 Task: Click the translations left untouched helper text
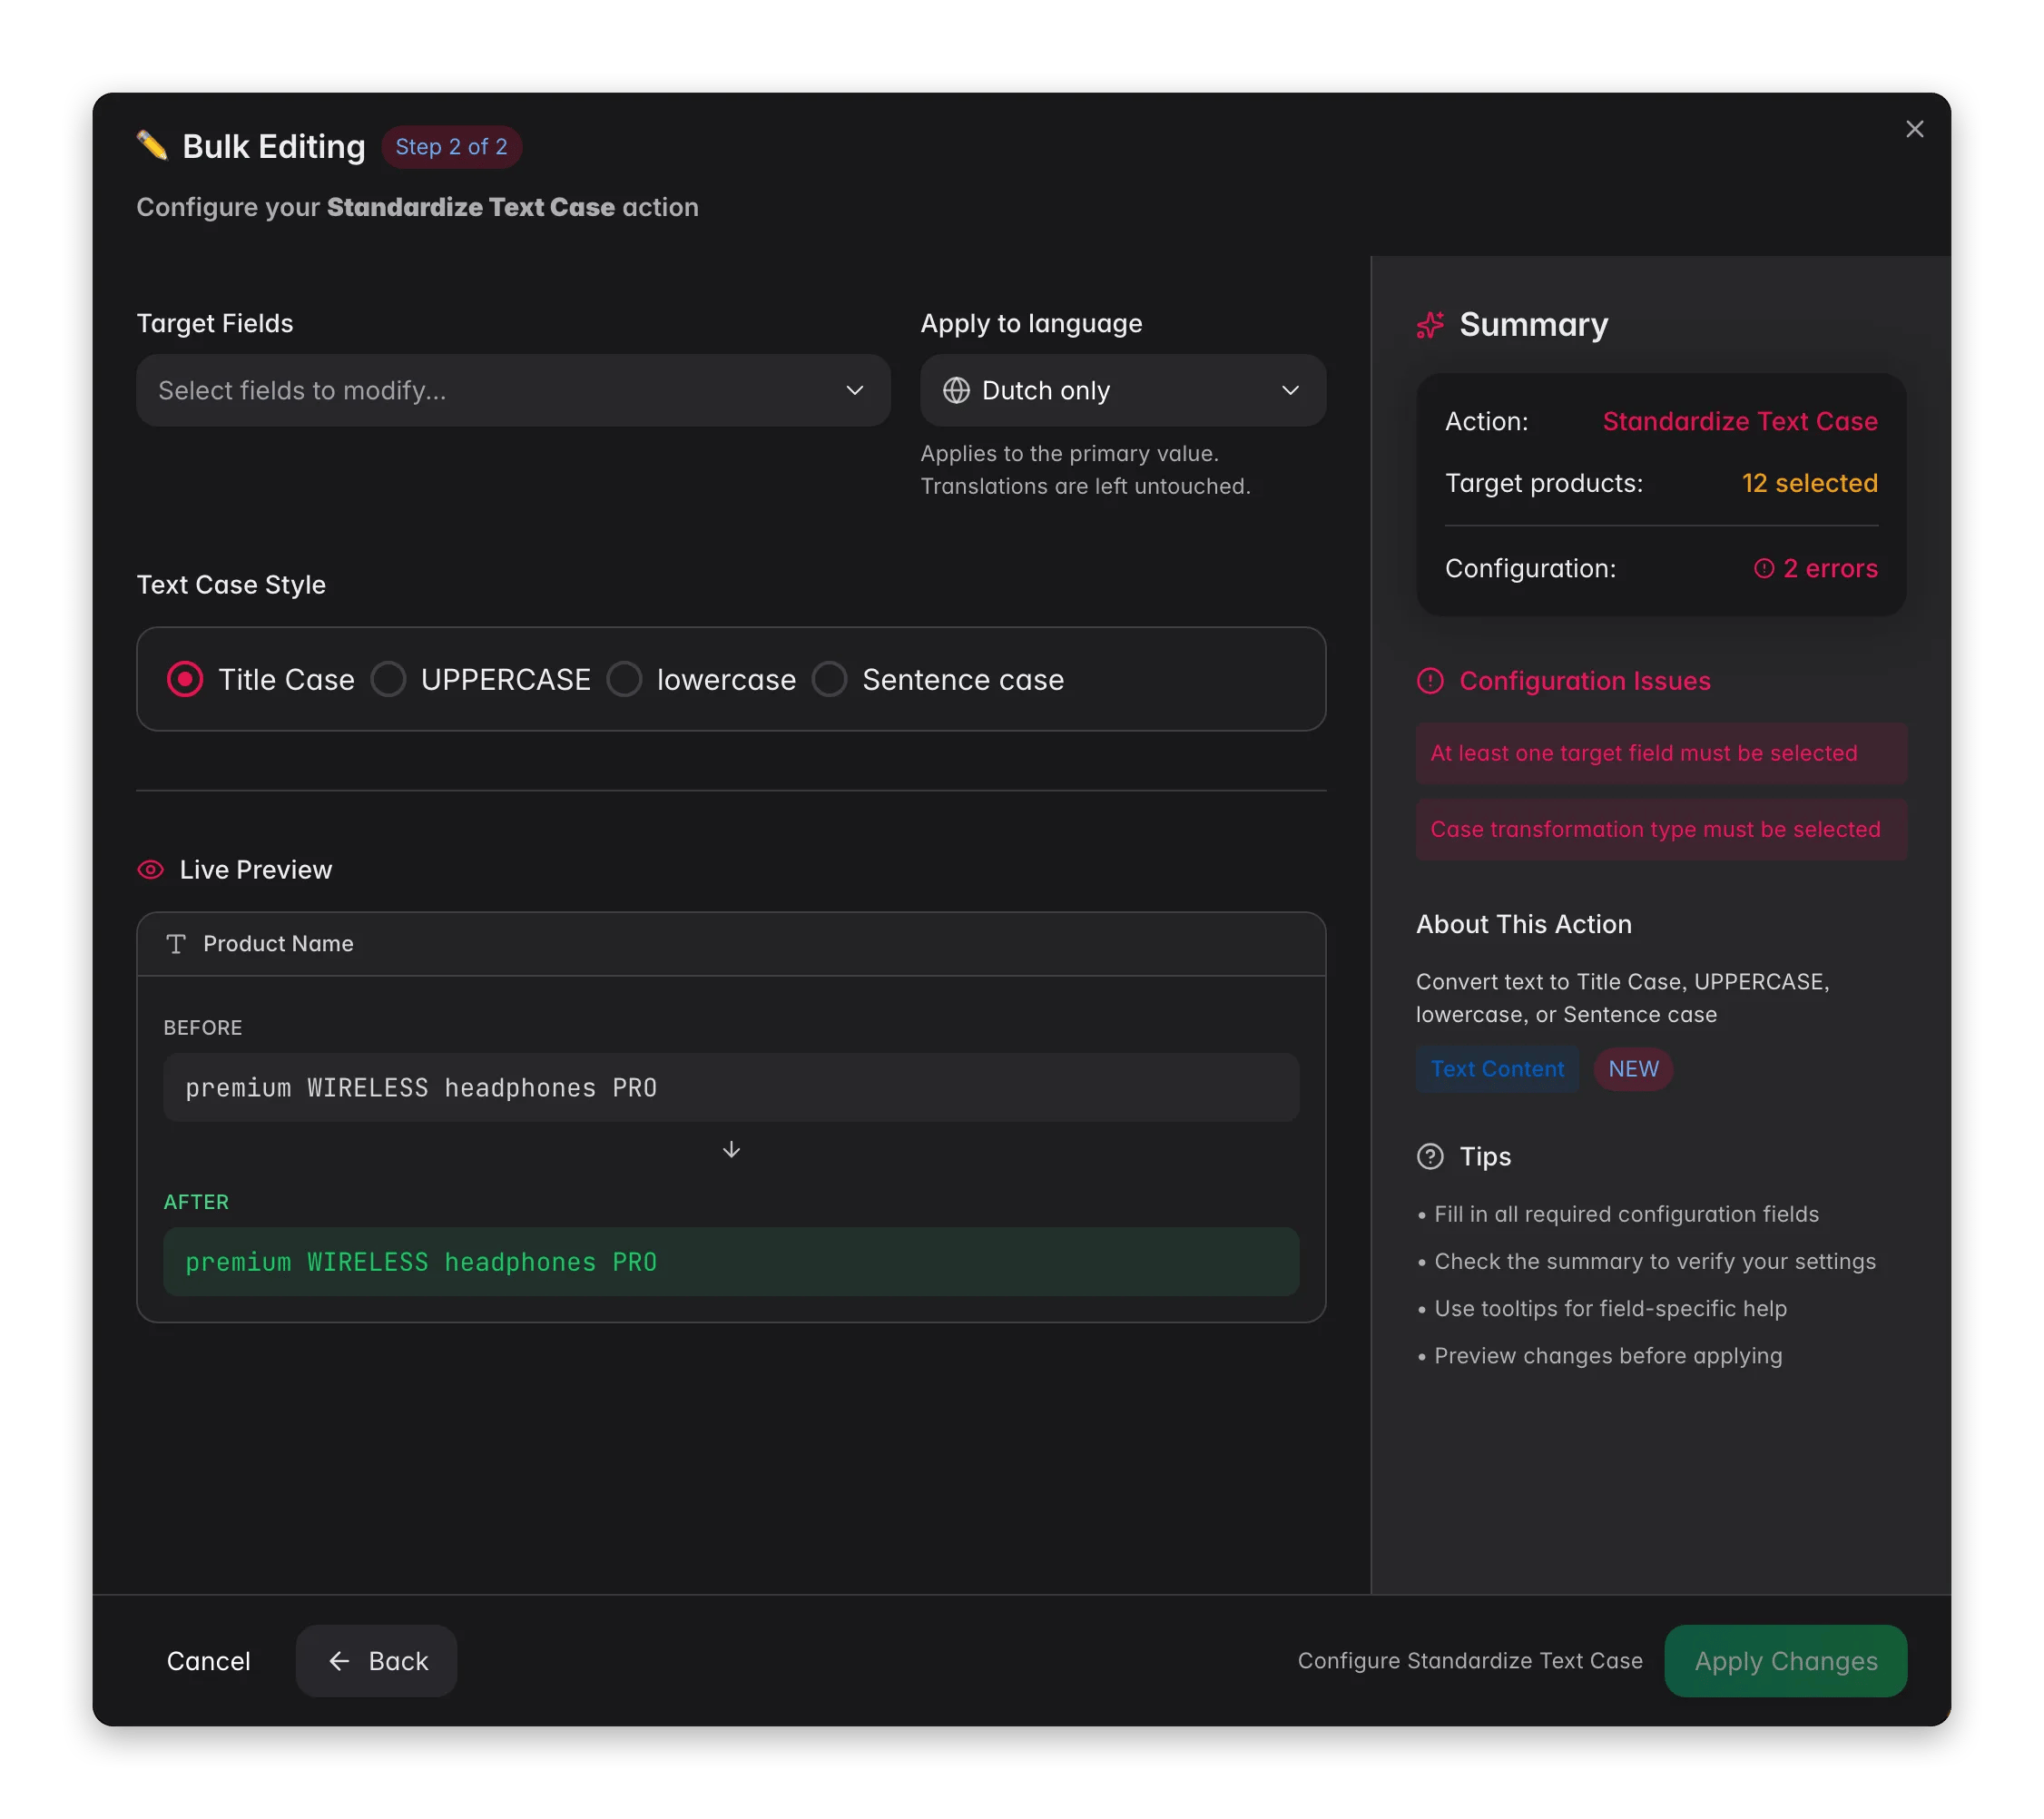[x=1085, y=486]
